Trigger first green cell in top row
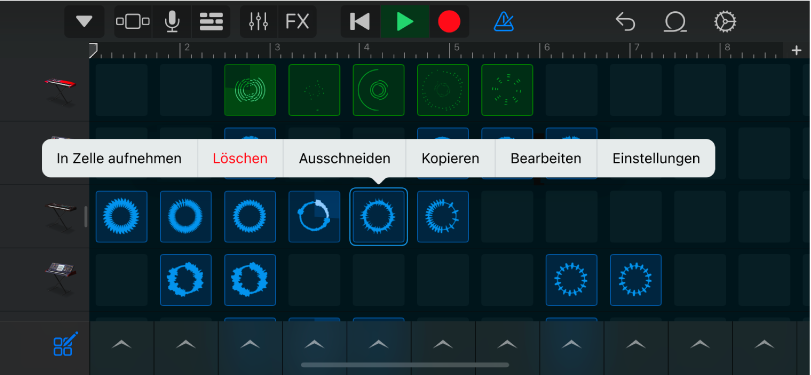811x375 pixels. (250, 90)
